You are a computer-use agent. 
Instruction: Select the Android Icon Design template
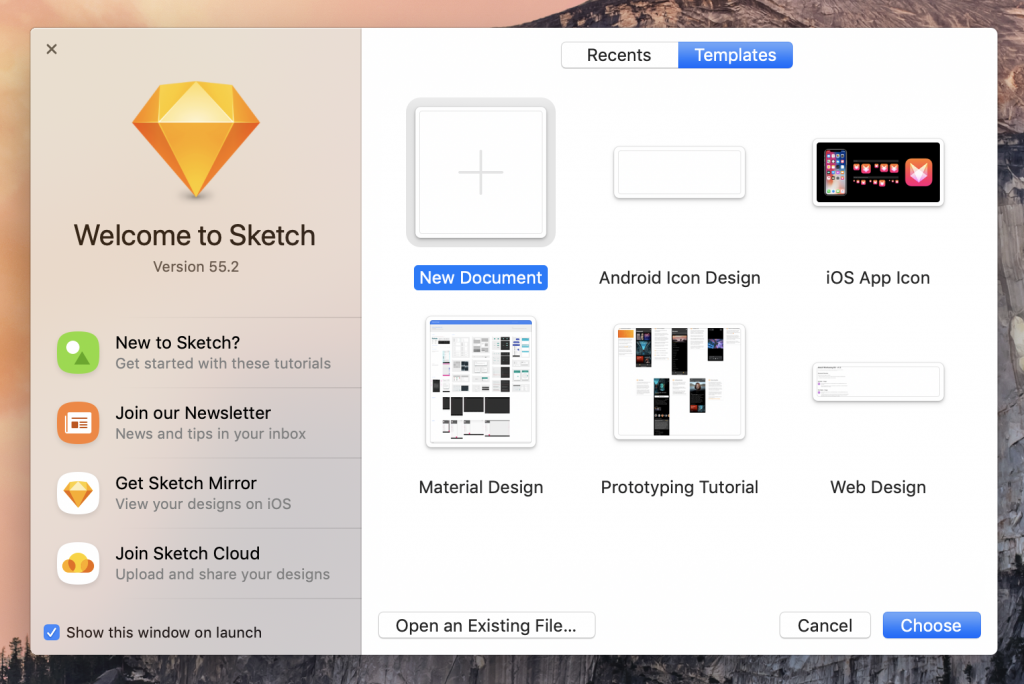679,172
